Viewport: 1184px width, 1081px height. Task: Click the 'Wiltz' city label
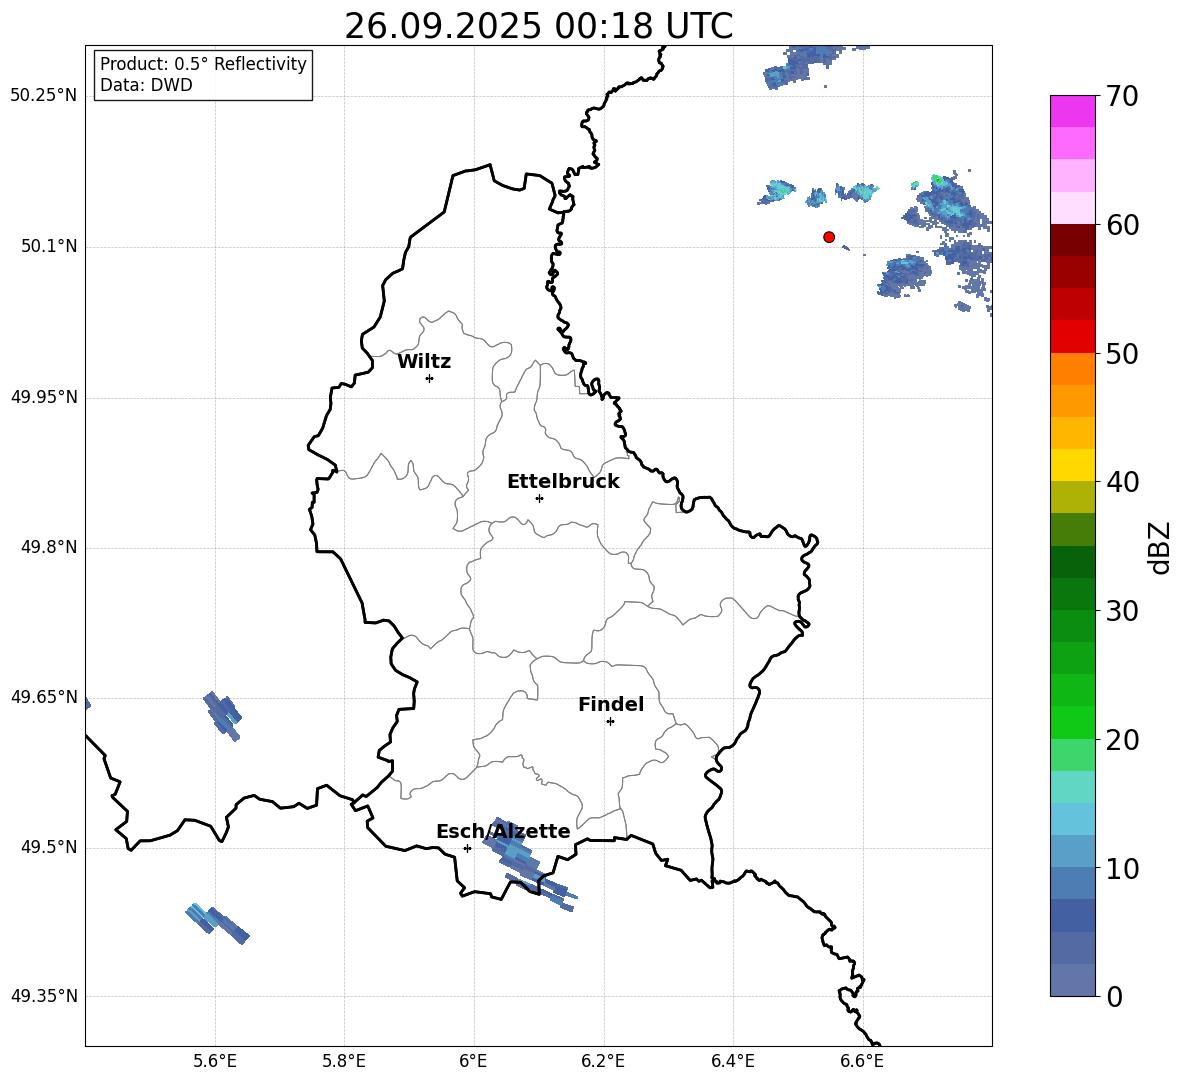point(424,362)
